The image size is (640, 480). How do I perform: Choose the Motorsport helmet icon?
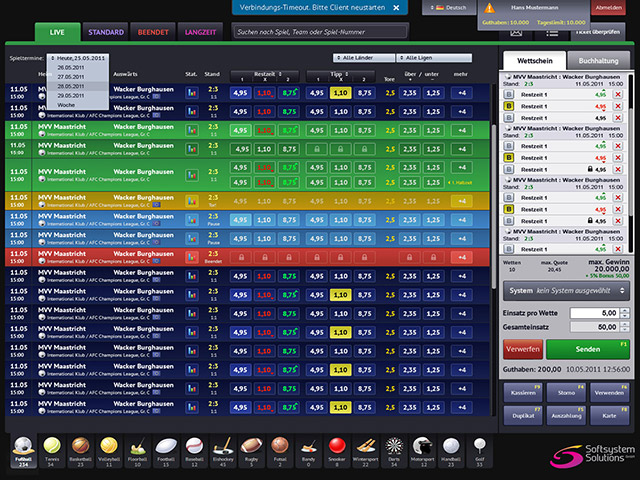422,451
